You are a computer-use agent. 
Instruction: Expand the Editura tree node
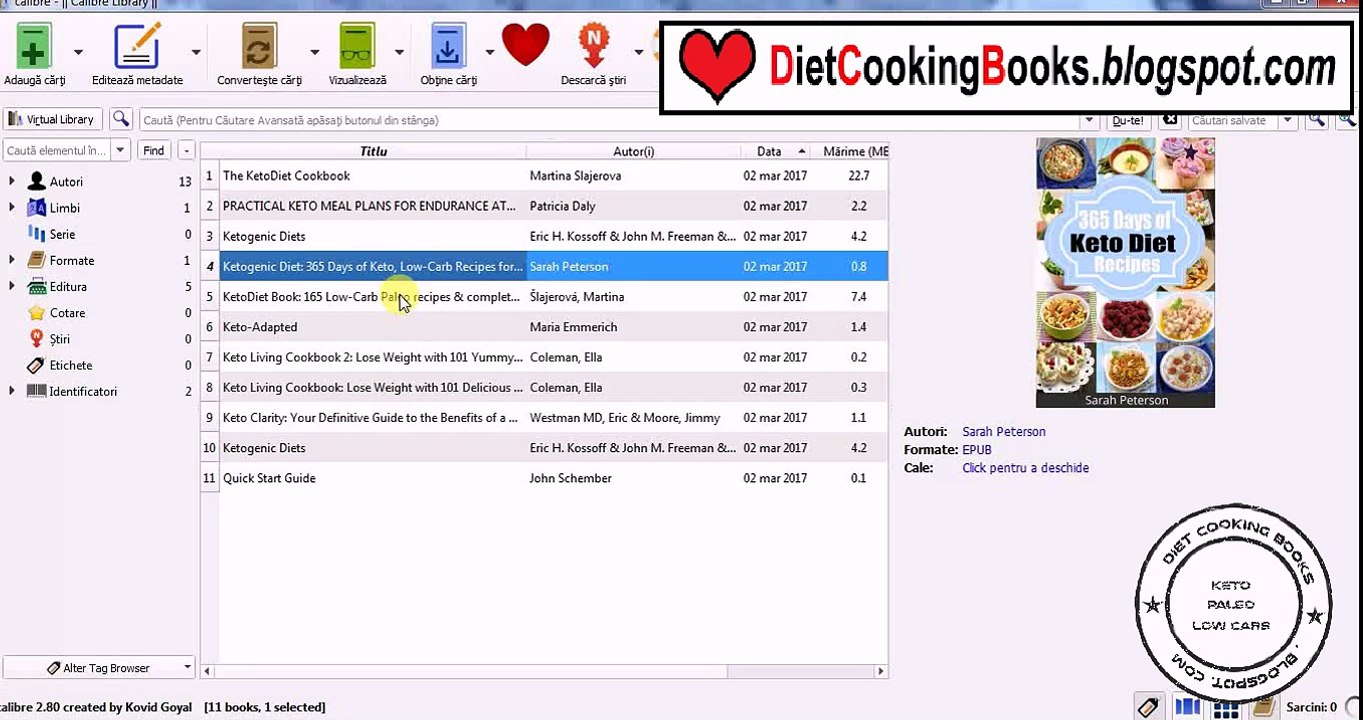pyautogui.click(x=12, y=286)
